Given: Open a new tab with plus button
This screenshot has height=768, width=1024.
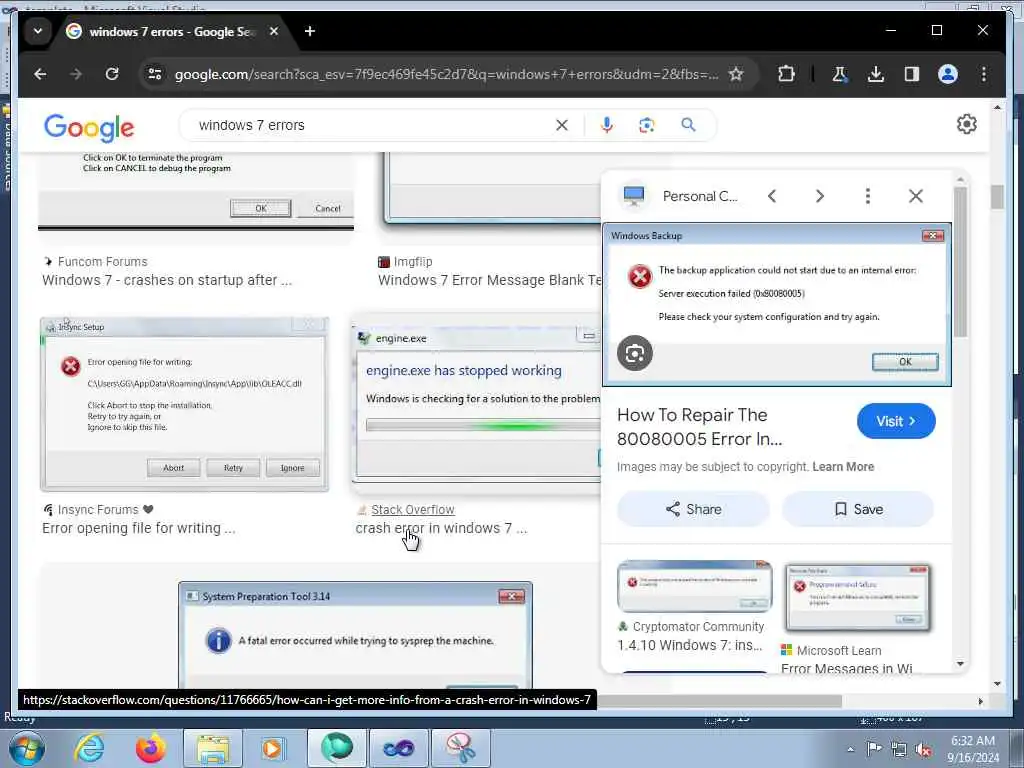Looking at the screenshot, I should coord(310,31).
